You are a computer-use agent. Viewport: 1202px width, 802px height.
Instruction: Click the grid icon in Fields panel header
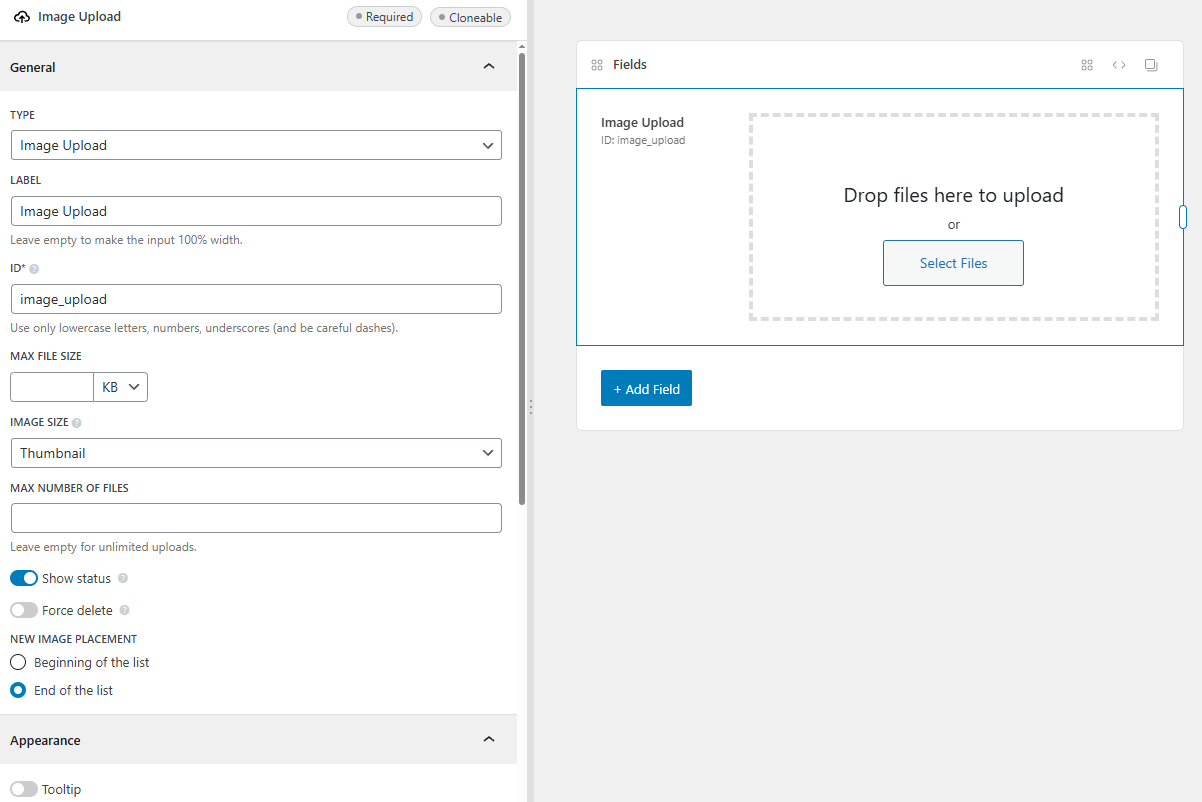point(1086,64)
